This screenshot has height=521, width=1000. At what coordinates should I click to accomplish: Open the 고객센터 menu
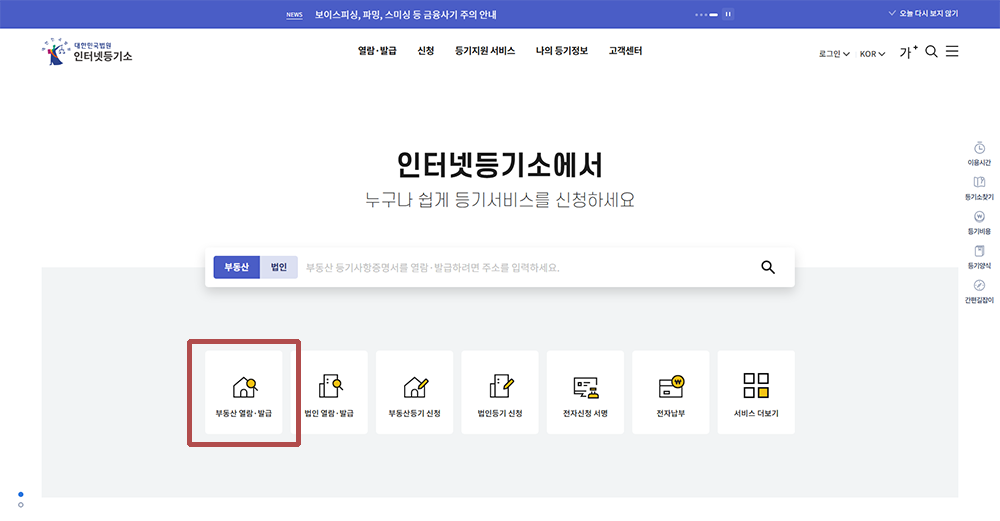(x=625, y=51)
